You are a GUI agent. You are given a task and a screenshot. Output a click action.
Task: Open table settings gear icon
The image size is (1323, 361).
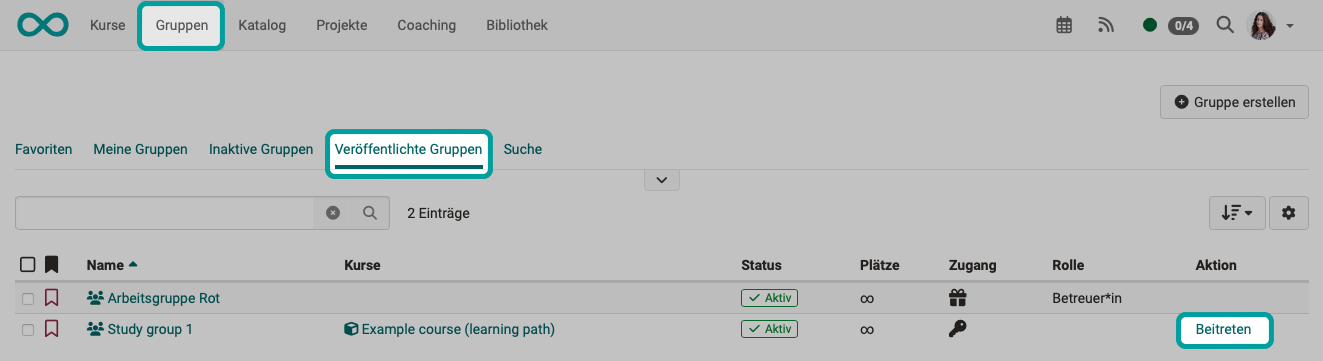1288,212
